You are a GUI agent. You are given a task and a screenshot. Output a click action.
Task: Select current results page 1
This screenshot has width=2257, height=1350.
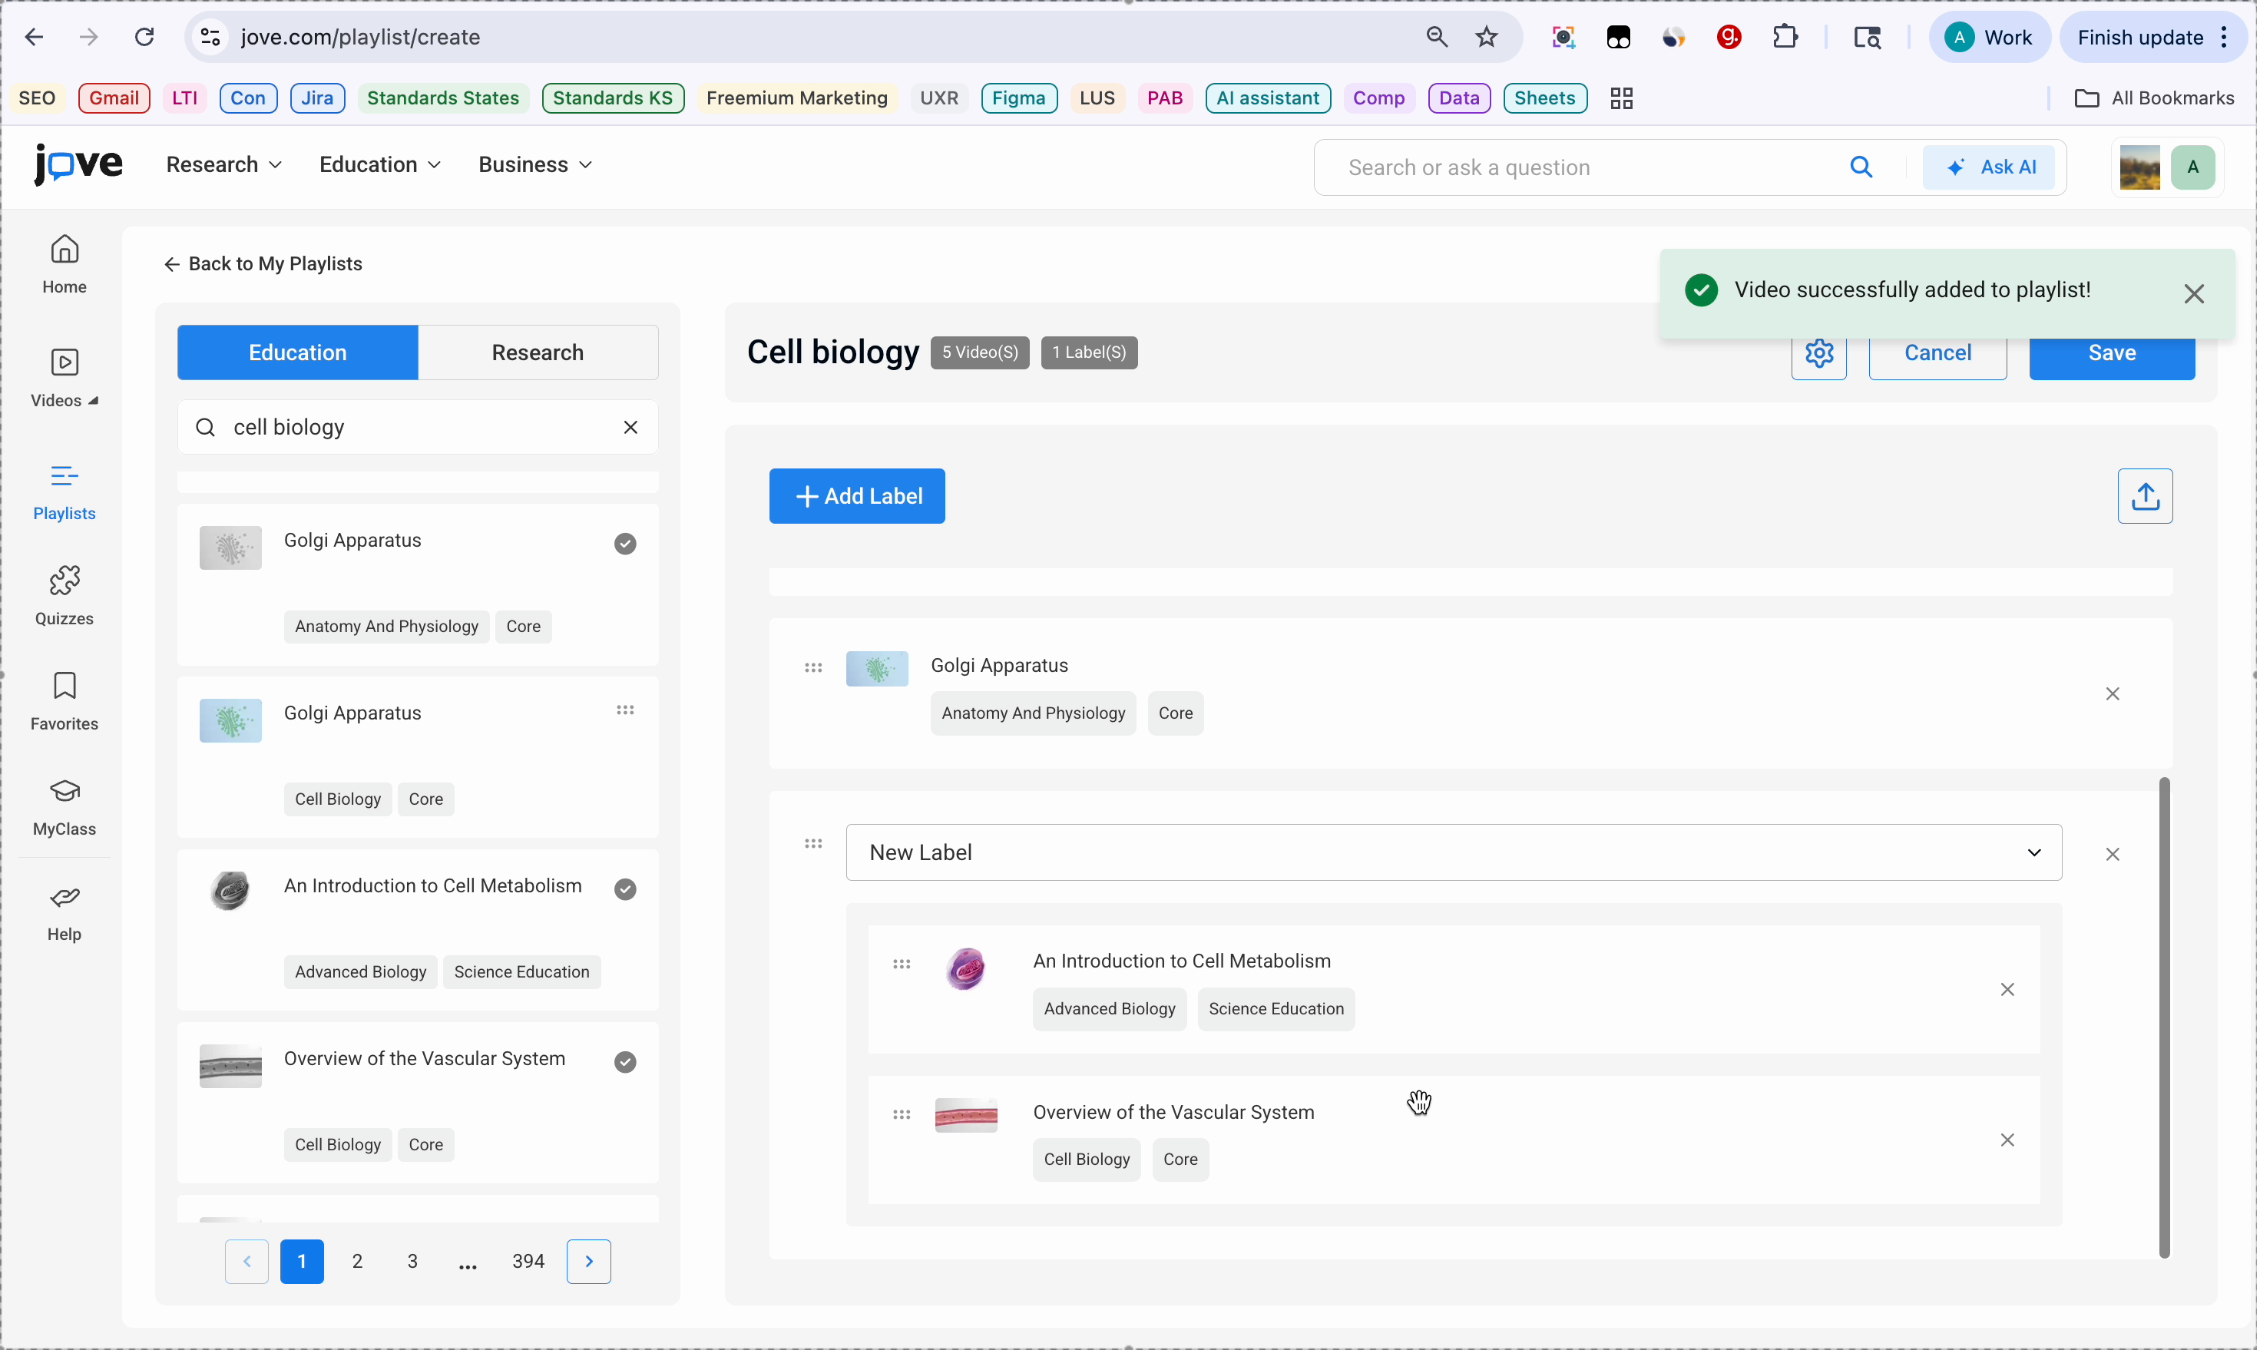coord(302,1262)
